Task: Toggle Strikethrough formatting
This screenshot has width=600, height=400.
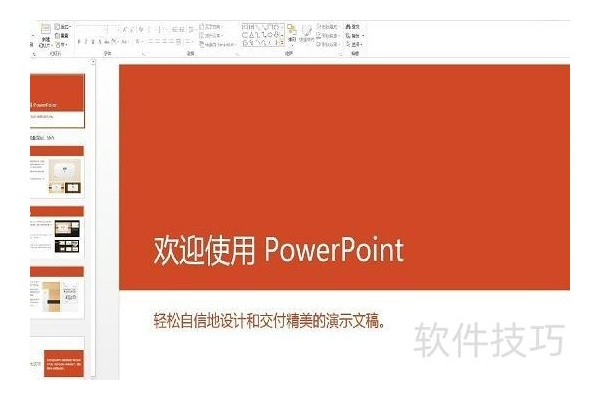Action: coord(107,42)
